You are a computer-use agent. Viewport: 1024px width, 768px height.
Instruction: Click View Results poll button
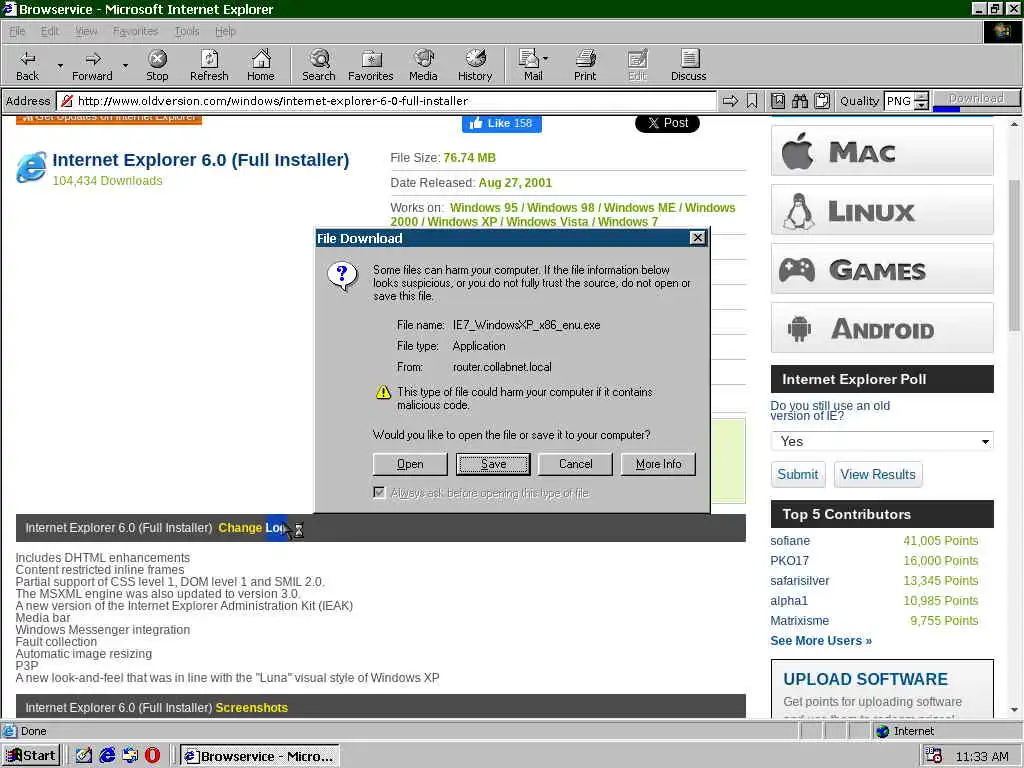click(878, 475)
